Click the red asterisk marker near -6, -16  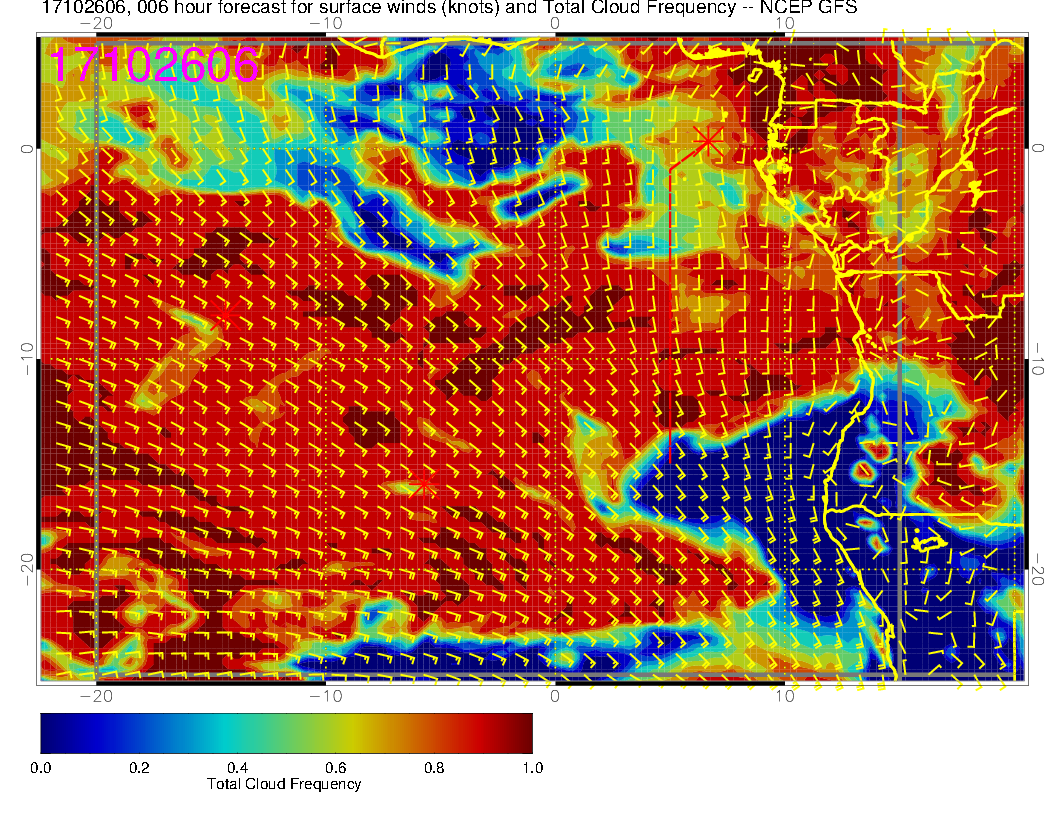point(424,483)
